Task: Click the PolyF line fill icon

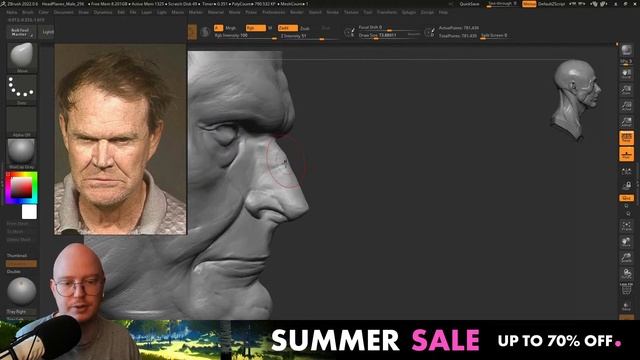Action: coord(626,289)
